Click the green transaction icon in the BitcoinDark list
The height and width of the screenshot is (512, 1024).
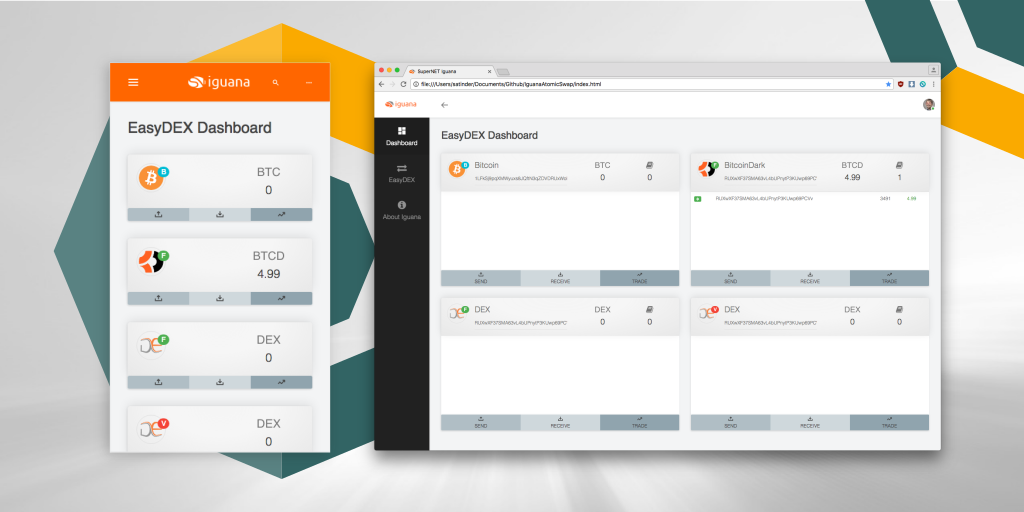[697, 198]
